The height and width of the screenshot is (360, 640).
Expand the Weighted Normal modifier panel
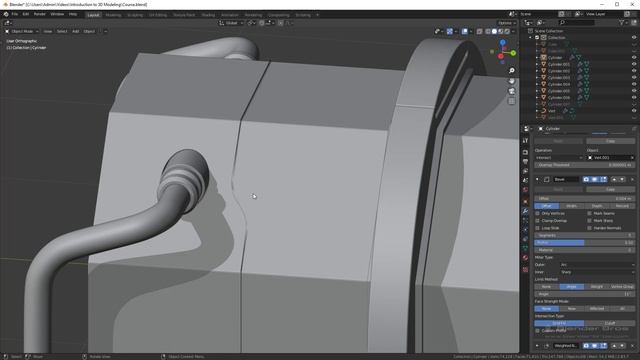coord(537,346)
